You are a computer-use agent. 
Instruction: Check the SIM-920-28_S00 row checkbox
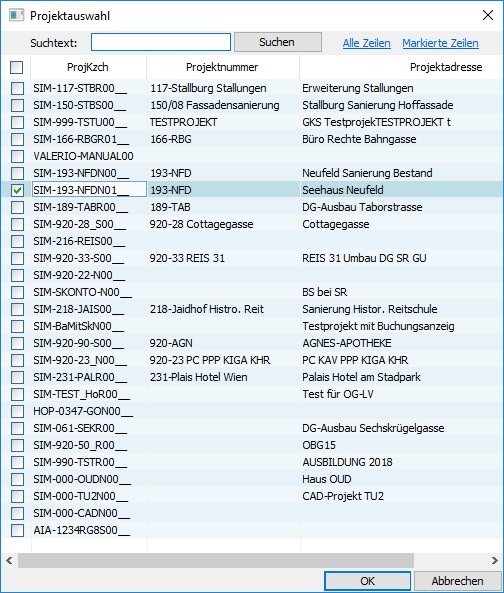pos(17,224)
